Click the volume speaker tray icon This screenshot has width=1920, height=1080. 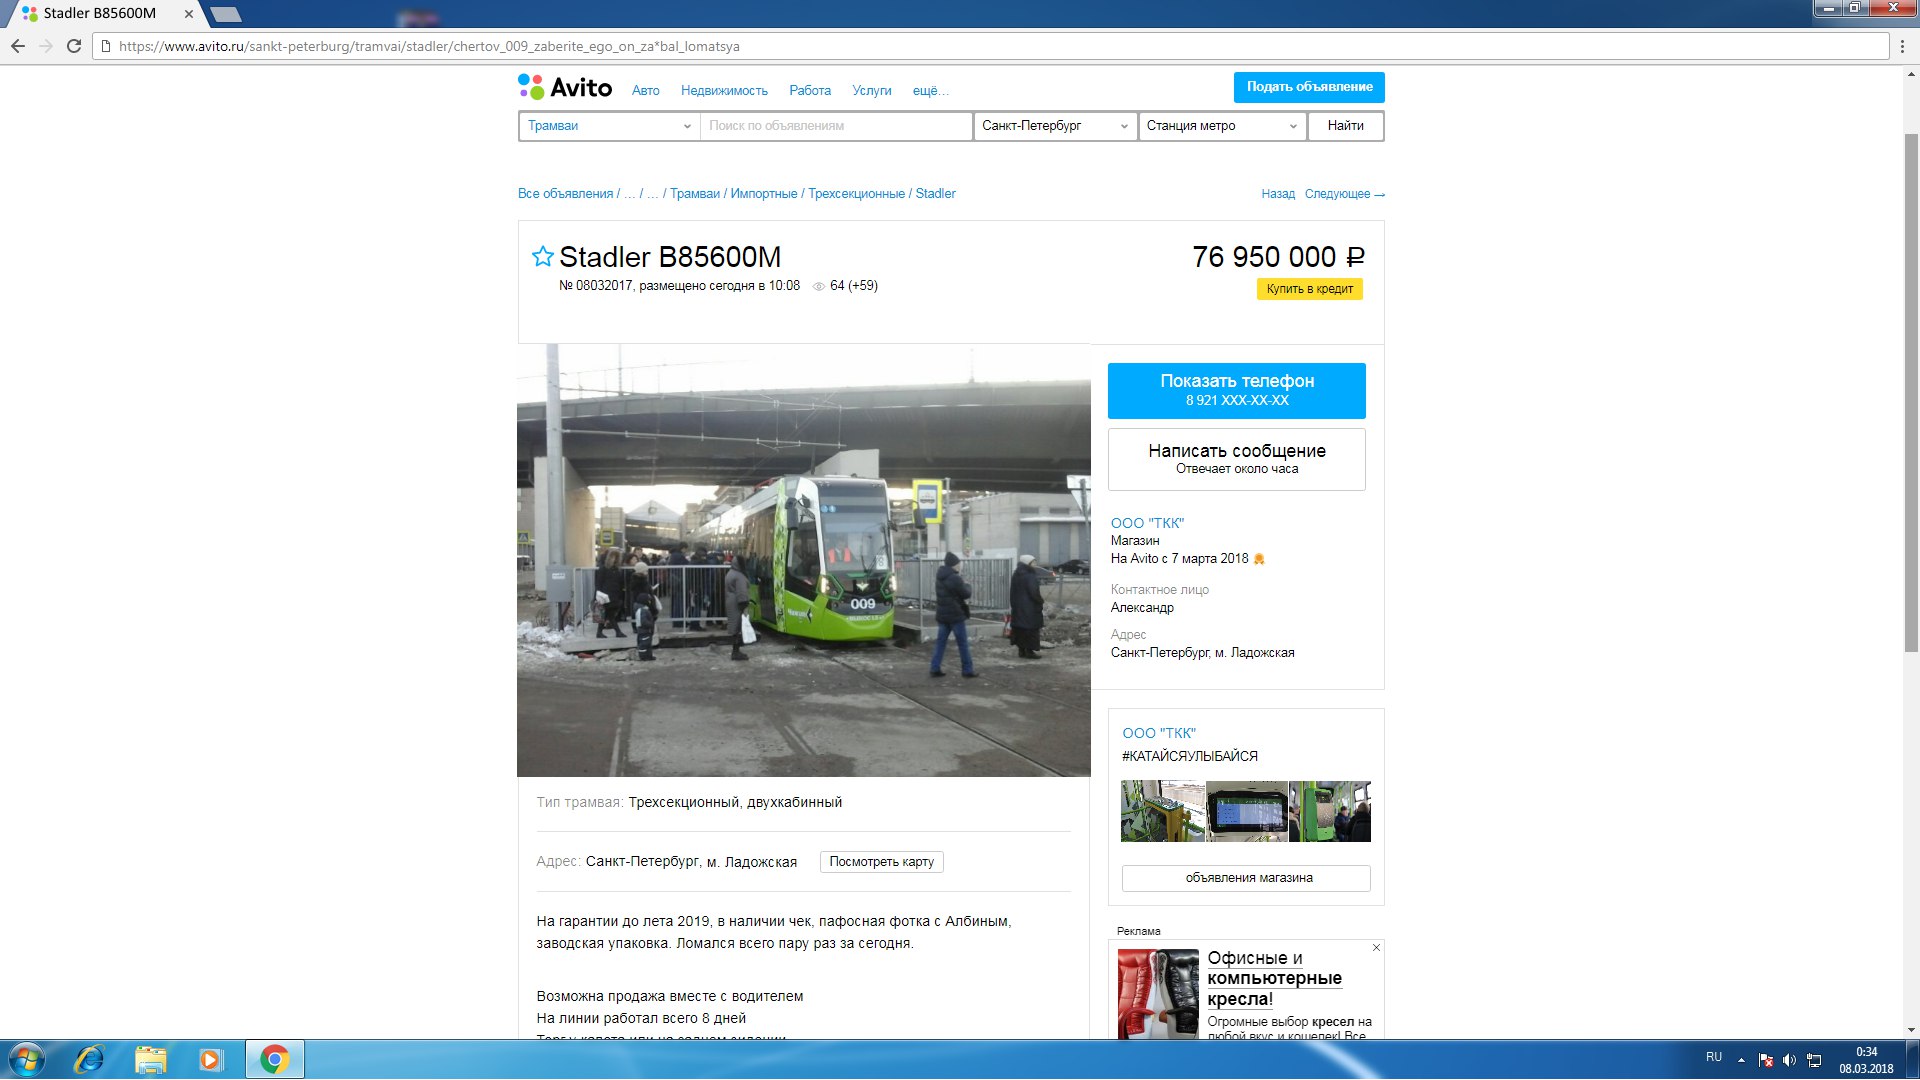(1789, 1060)
